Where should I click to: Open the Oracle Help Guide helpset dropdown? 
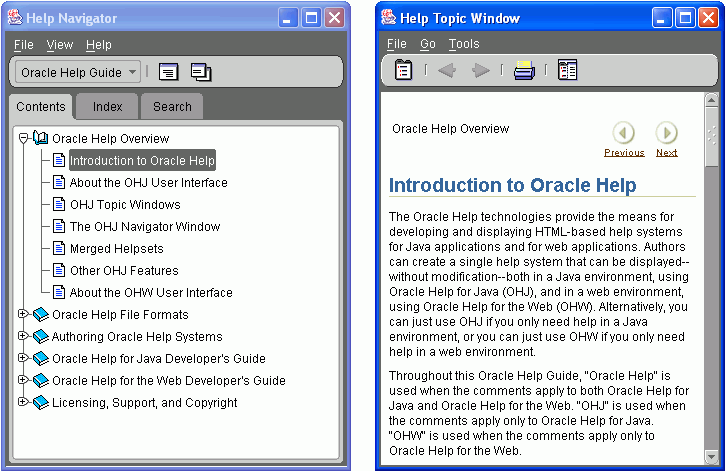pyautogui.click(x=78, y=72)
